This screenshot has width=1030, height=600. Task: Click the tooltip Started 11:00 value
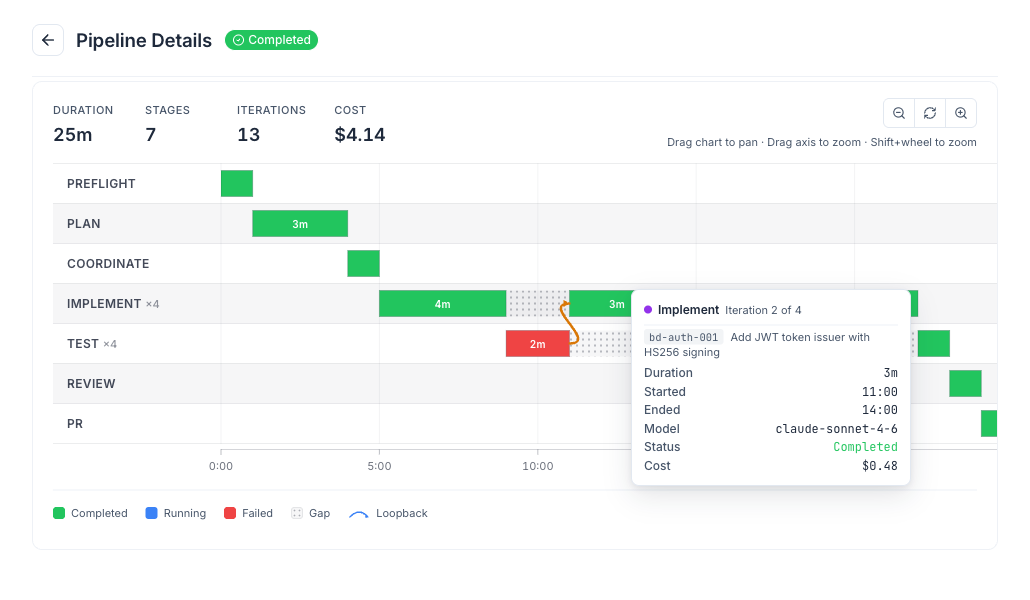(x=880, y=392)
